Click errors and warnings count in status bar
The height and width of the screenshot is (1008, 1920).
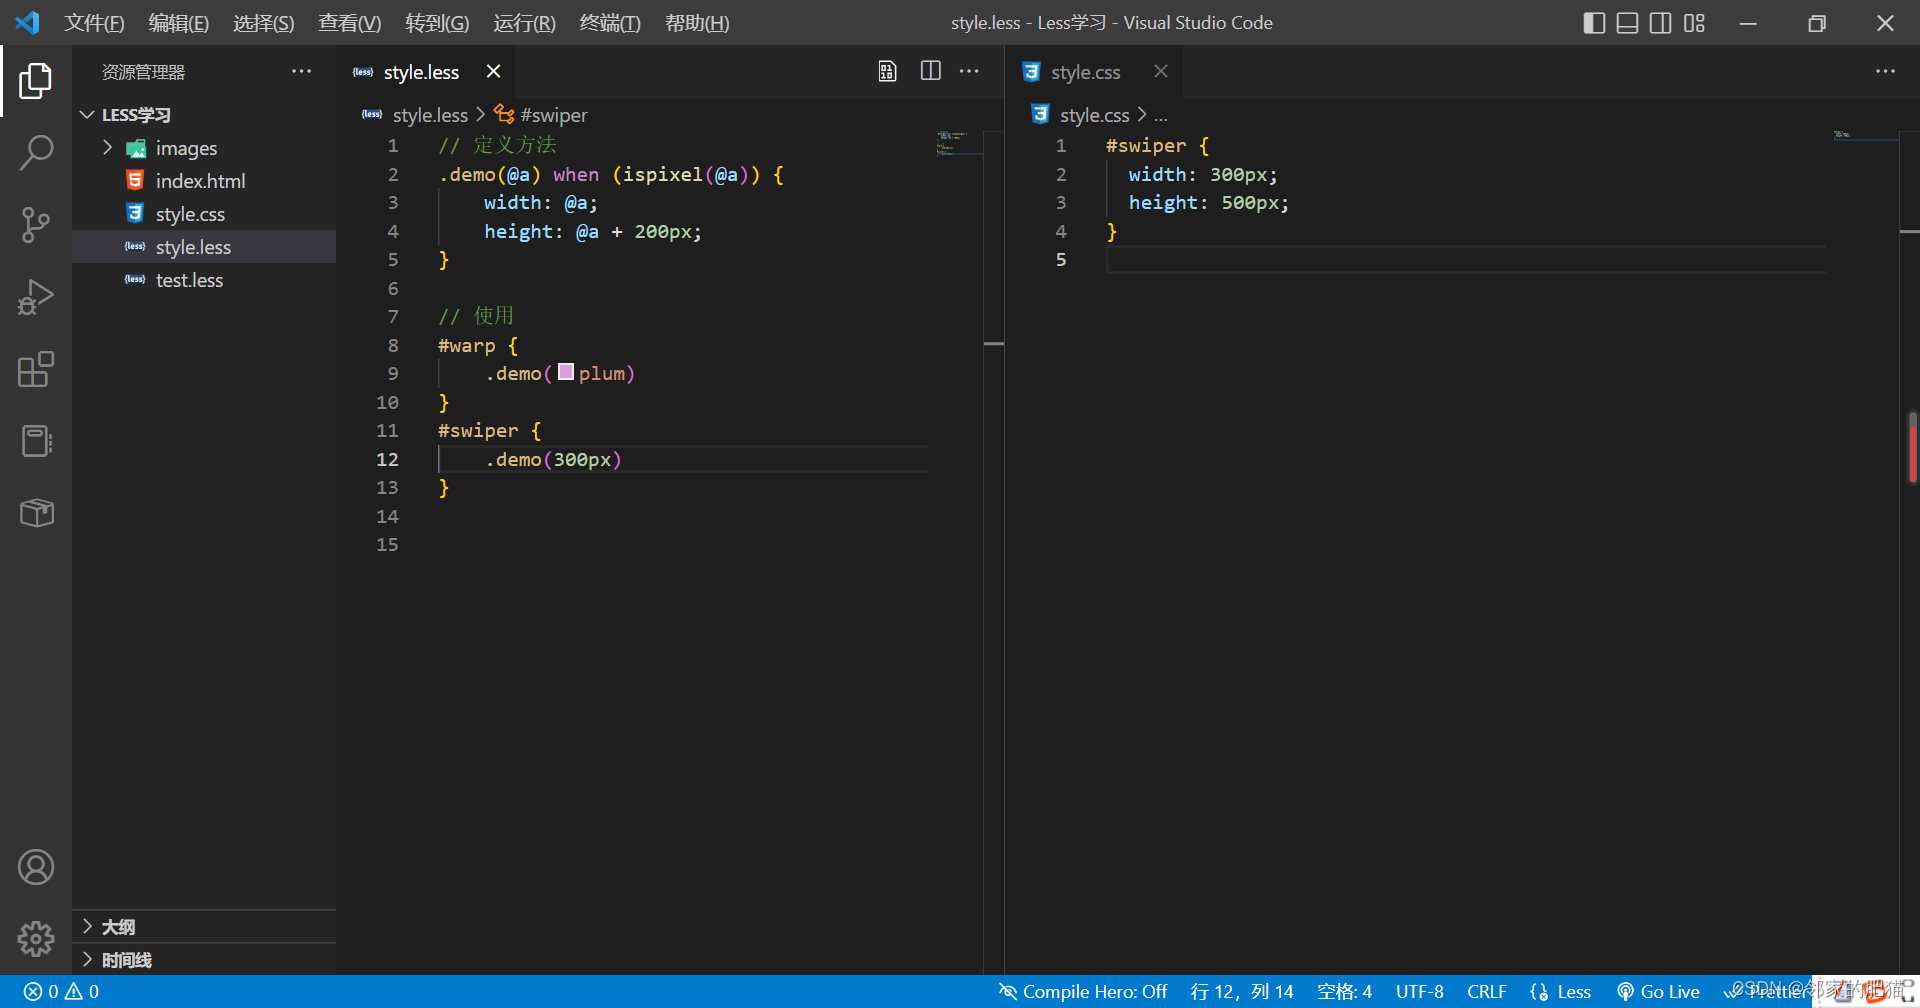(61, 992)
